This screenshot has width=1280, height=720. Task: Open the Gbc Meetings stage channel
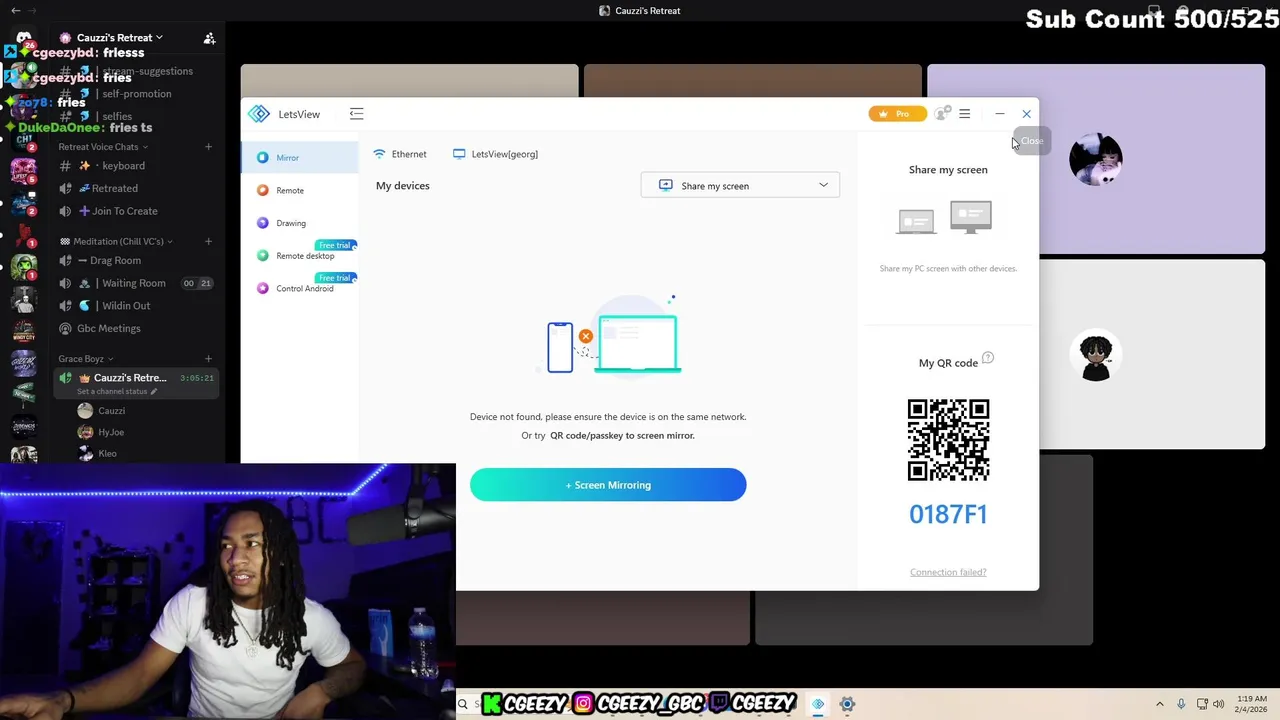click(135, 328)
